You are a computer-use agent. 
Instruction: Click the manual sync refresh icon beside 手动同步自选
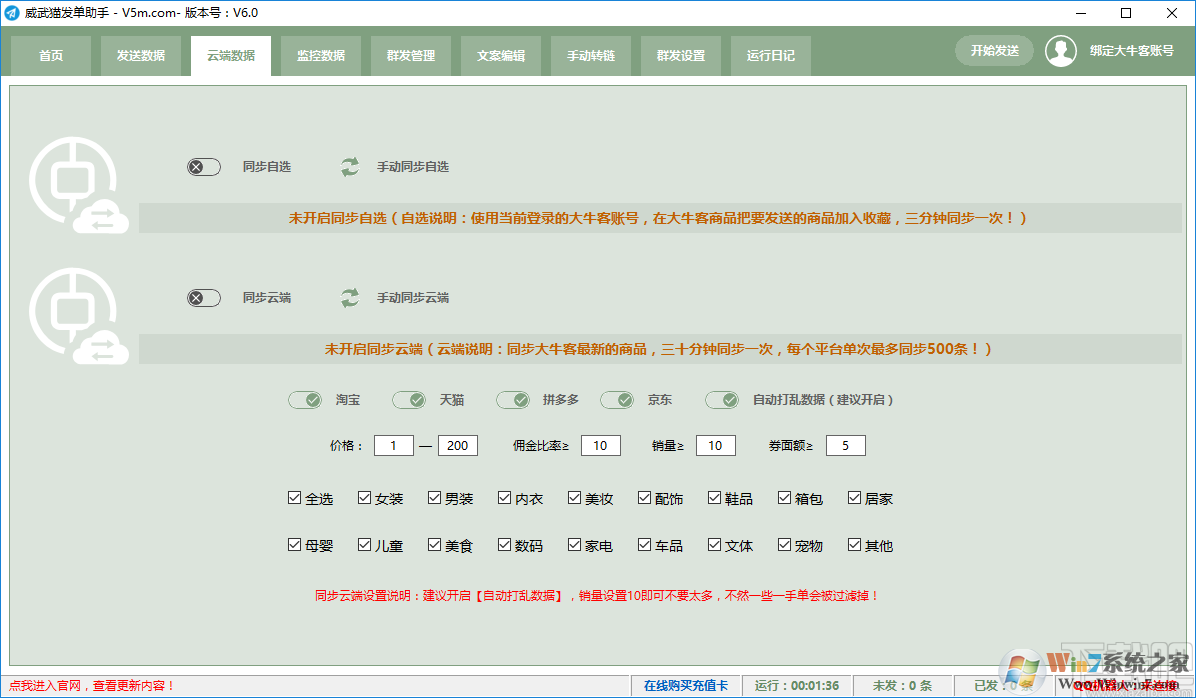click(x=348, y=167)
